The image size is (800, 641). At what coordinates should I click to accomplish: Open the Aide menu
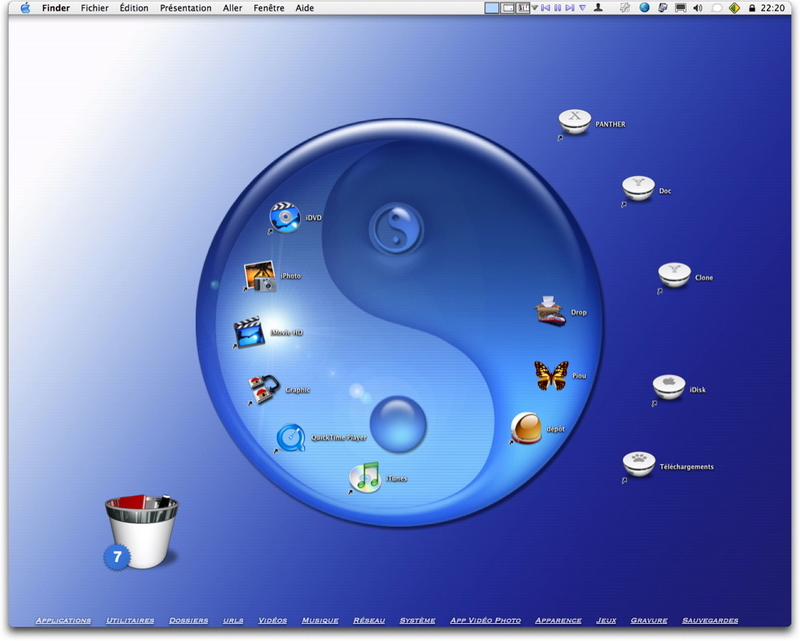(305, 8)
